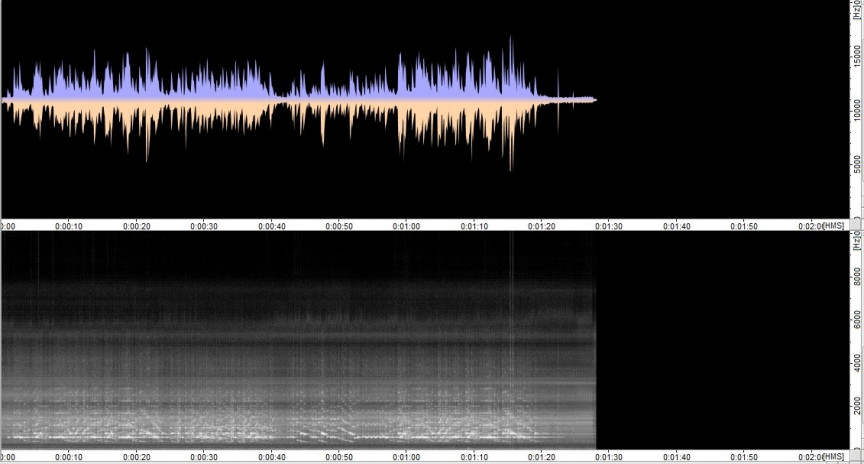Select the 10000 label on waveform axis

coord(857,107)
